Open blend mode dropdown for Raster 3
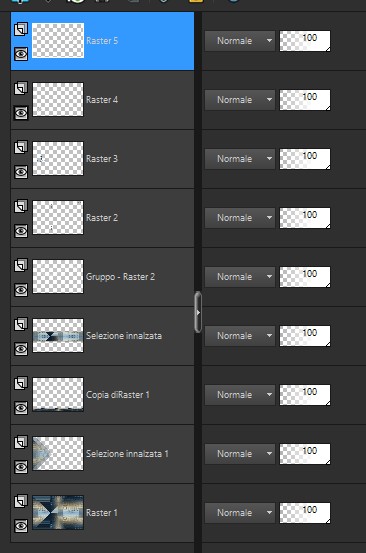This screenshot has width=366, height=553. point(239,159)
